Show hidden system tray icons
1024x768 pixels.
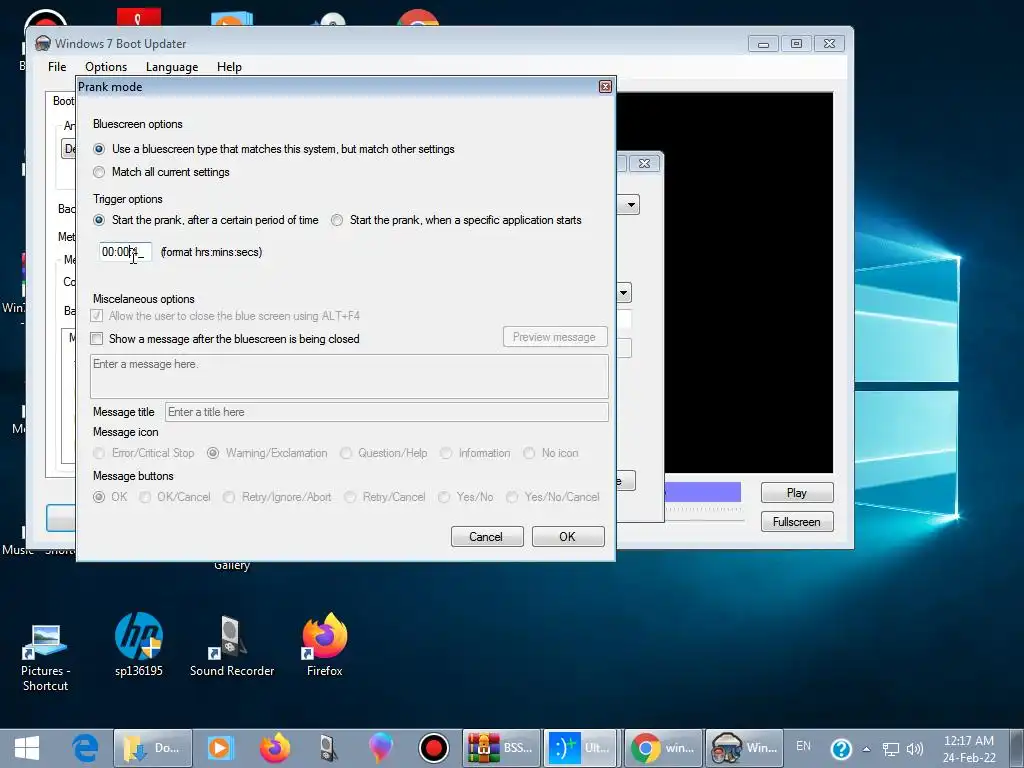tap(867, 749)
